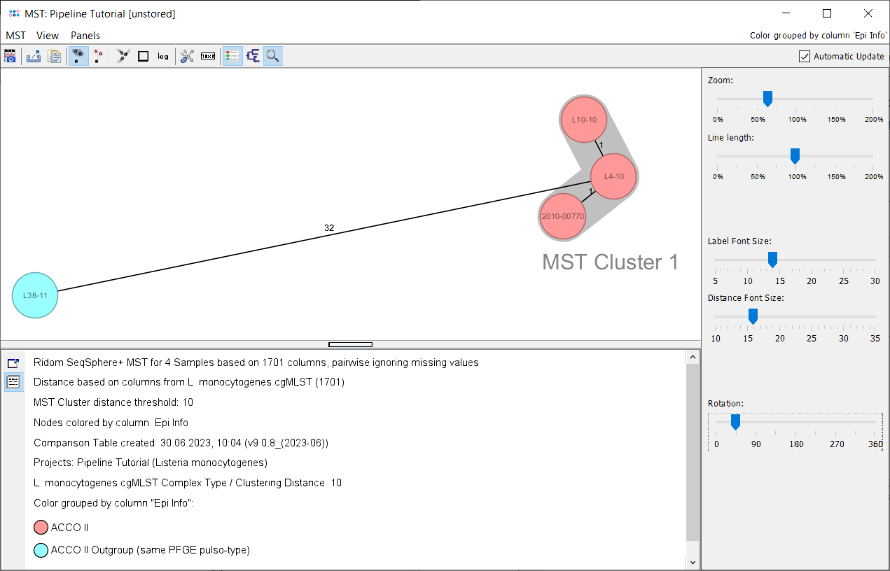Click the Line length slider handle

coord(795,156)
